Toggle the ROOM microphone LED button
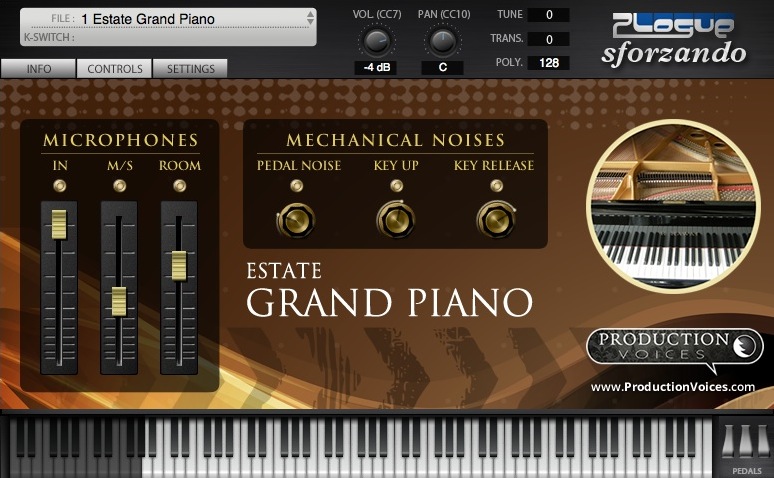 [180, 186]
